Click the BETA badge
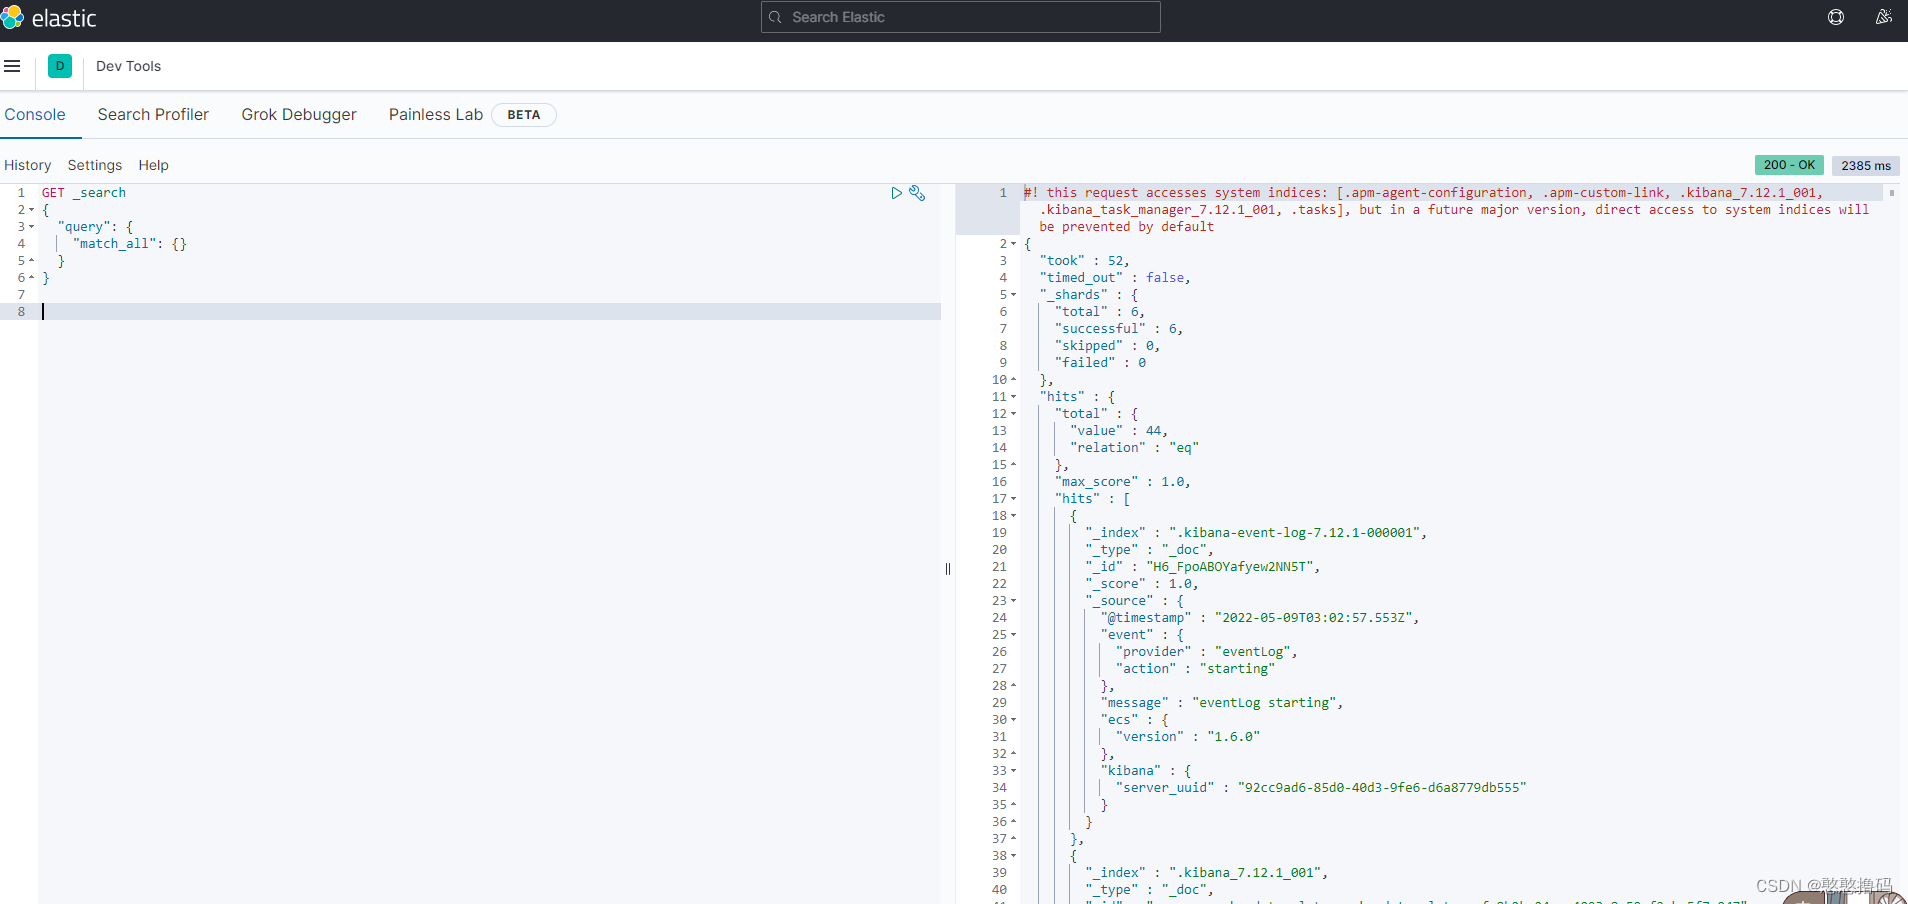Screen dimensions: 1908x904 [x=524, y=115]
